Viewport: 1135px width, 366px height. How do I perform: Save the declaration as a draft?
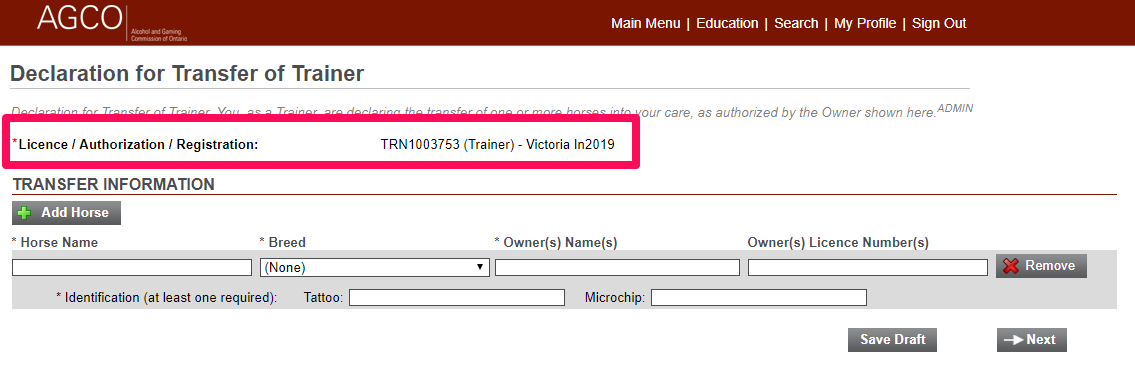point(892,340)
